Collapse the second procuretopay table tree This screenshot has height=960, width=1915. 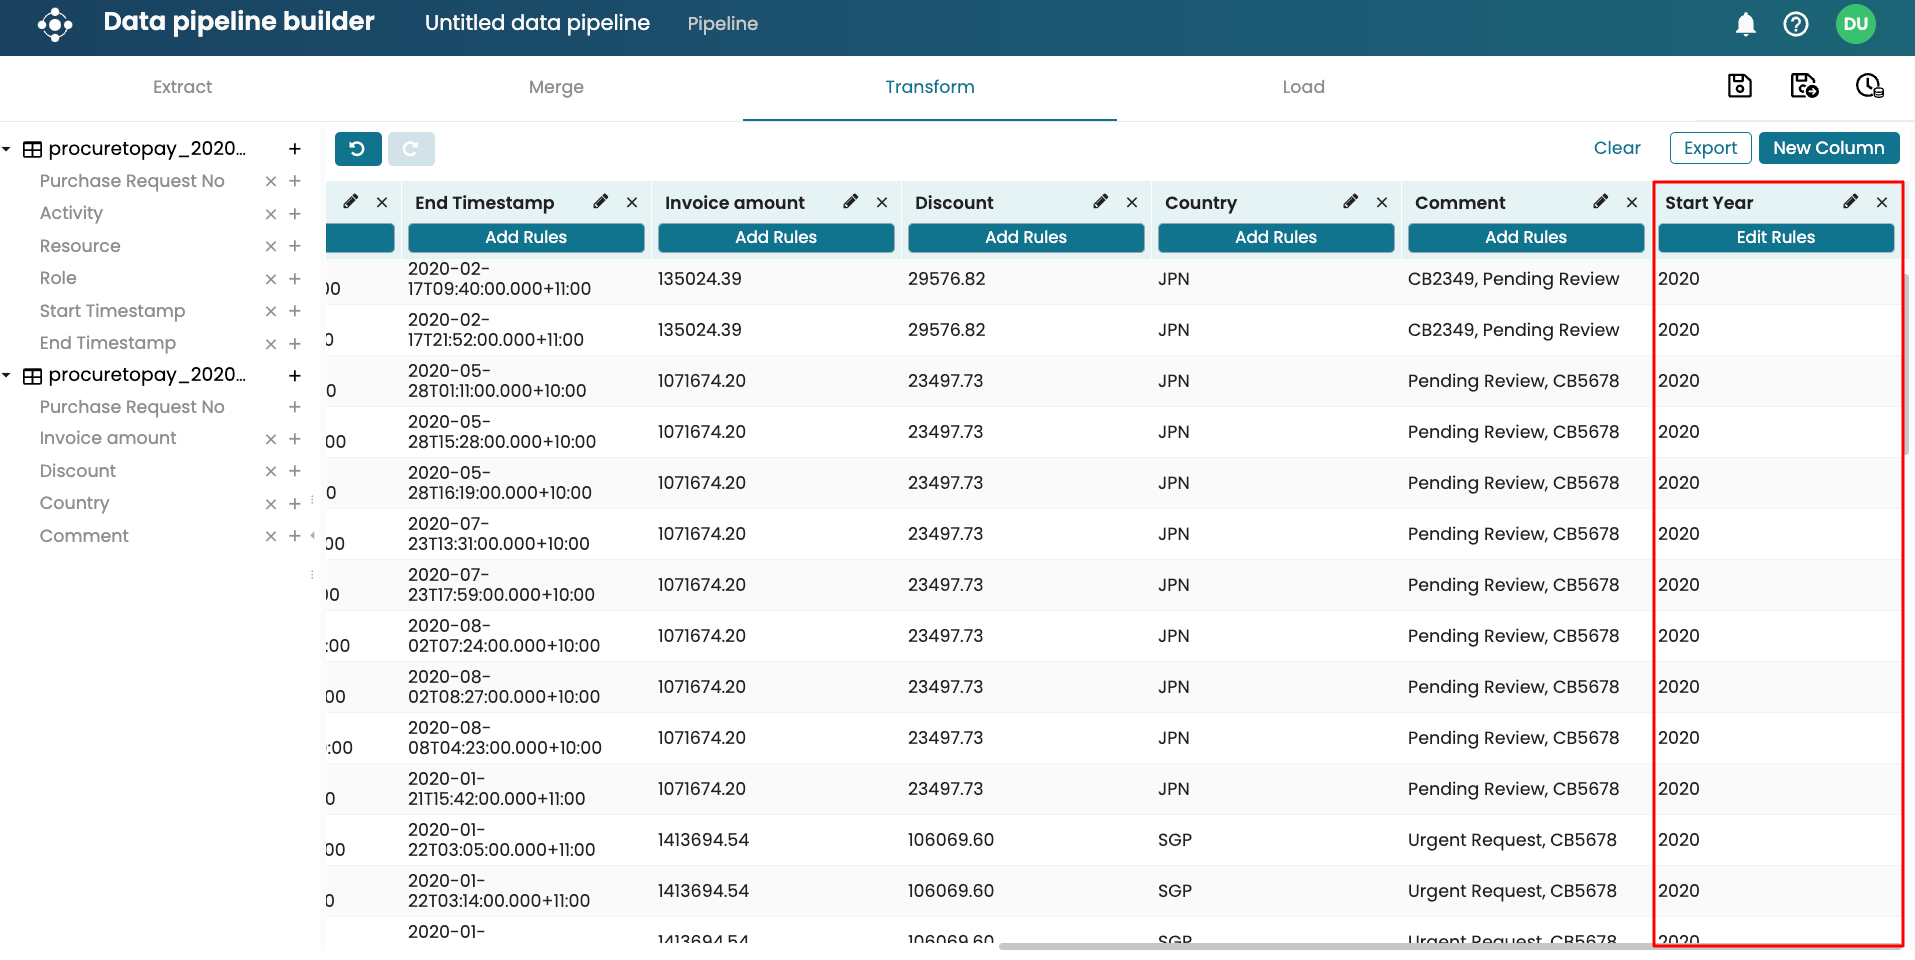point(7,375)
